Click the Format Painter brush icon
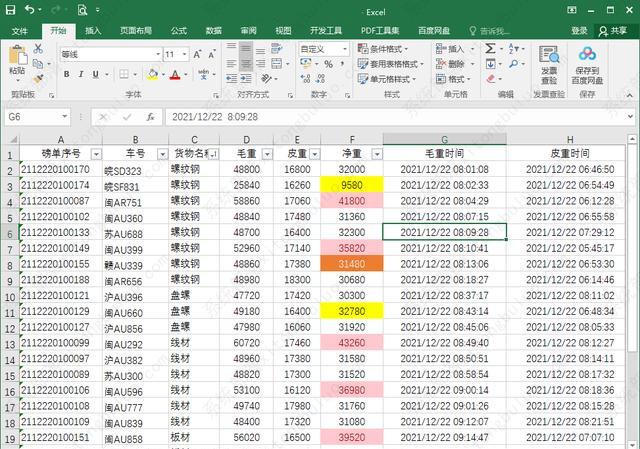 38,79
